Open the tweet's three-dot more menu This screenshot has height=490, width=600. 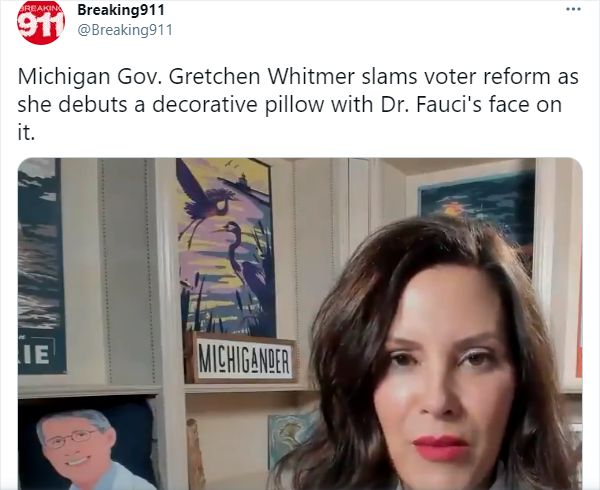tap(573, 9)
